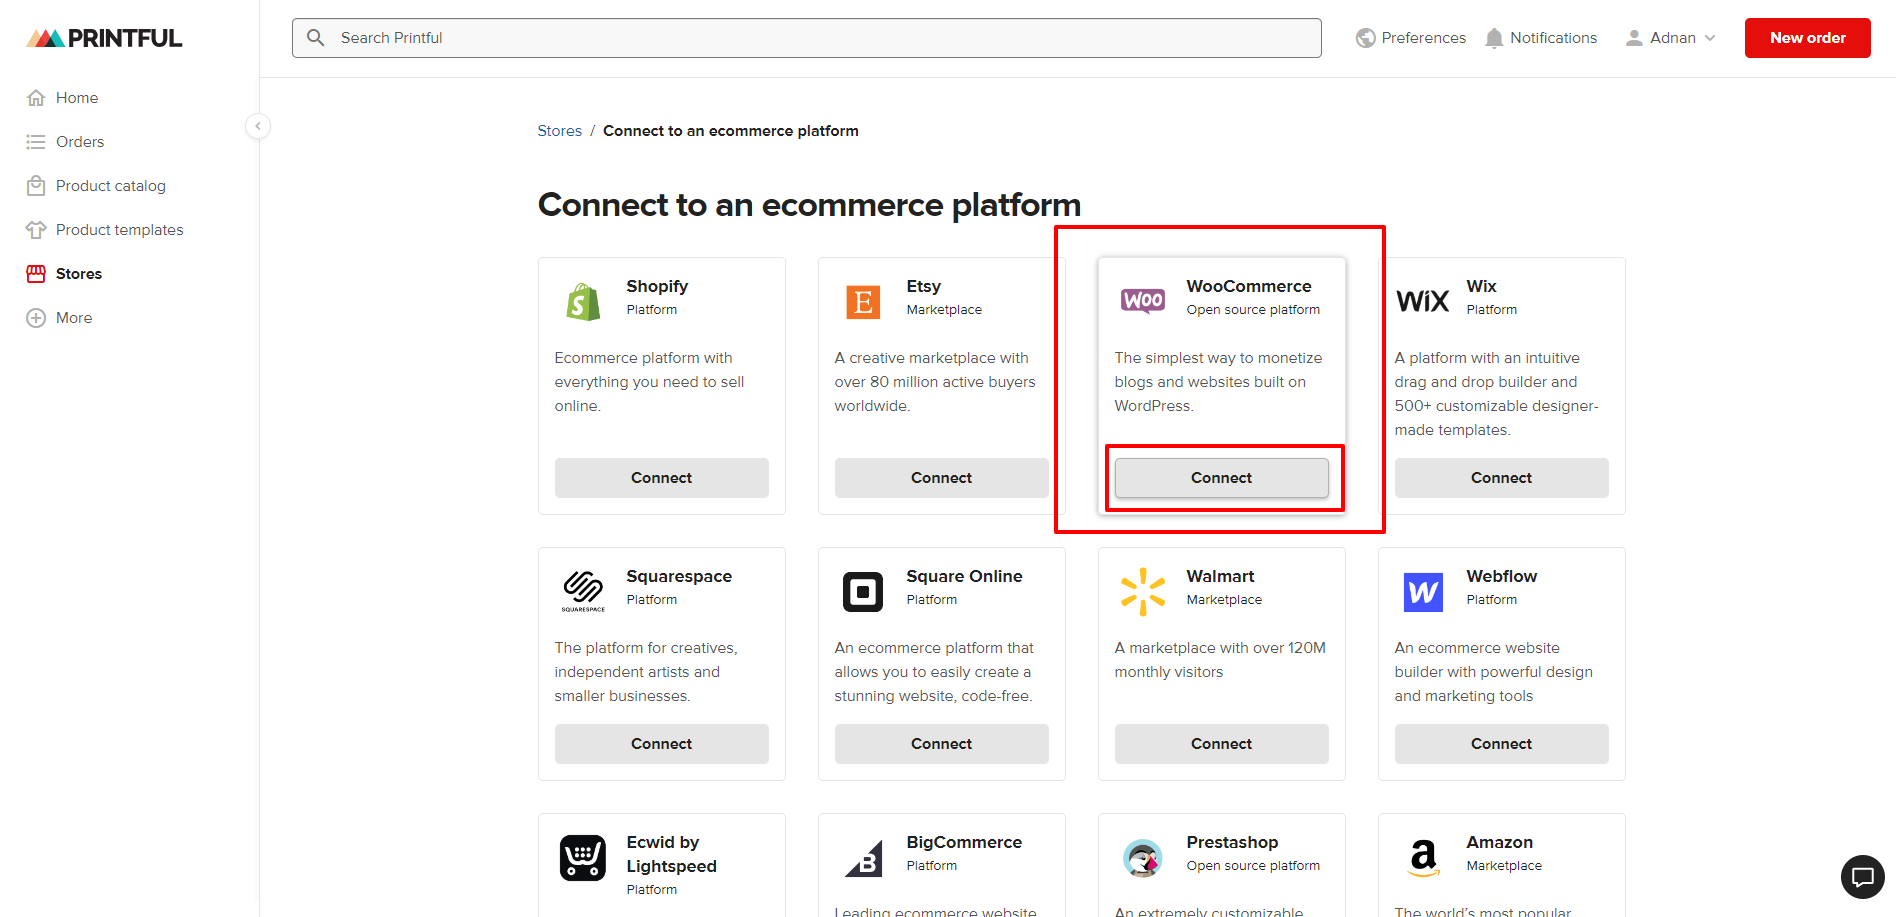Click the Notifications bell icon
The image size is (1896, 917).
coord(1494,38)
